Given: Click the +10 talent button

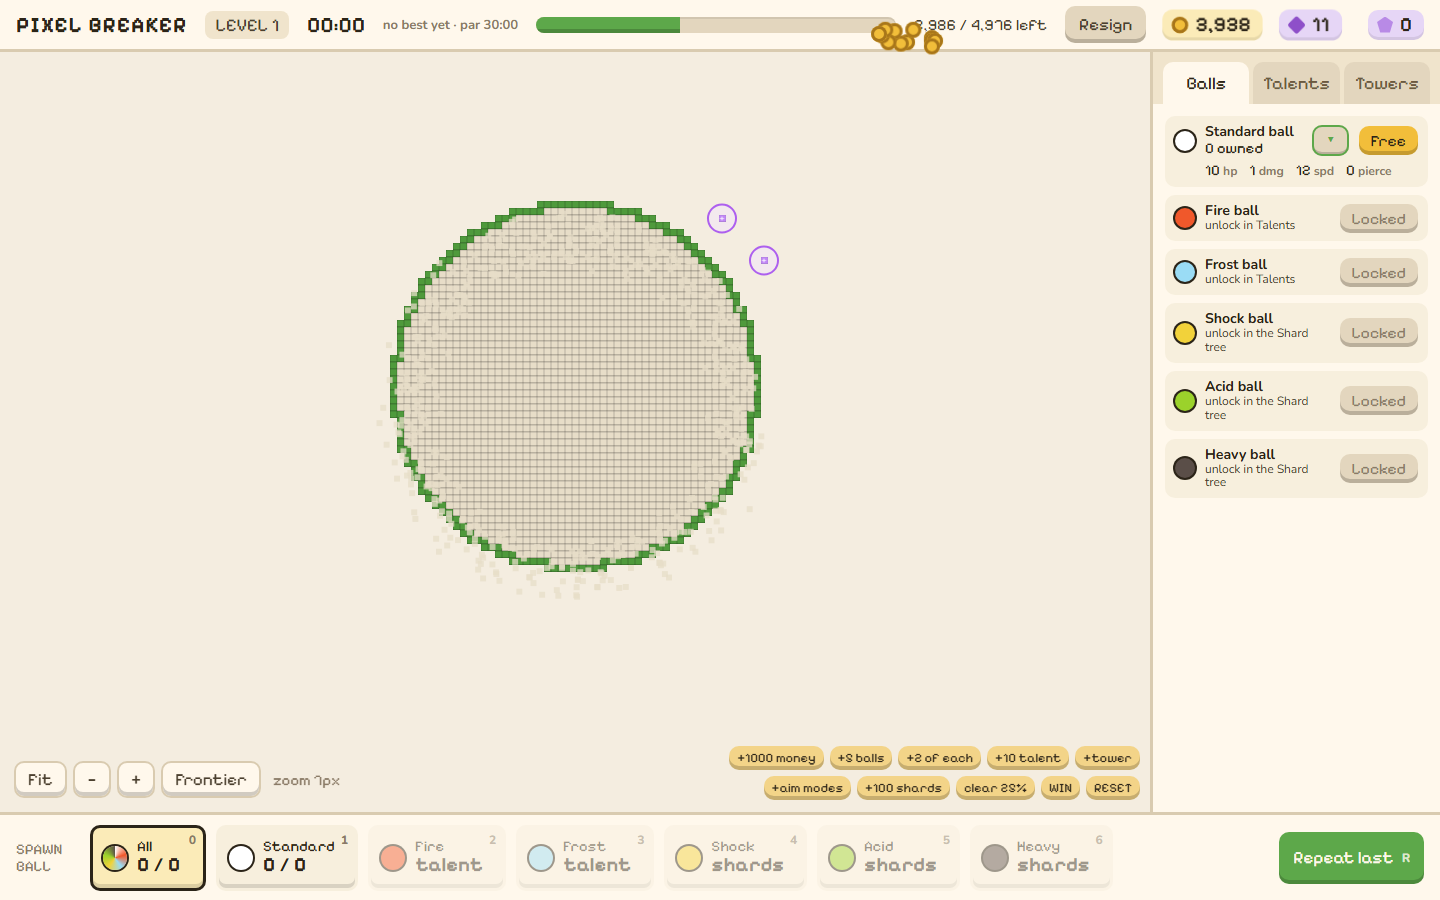Looking at the screenshot, I should [1028, 758].
